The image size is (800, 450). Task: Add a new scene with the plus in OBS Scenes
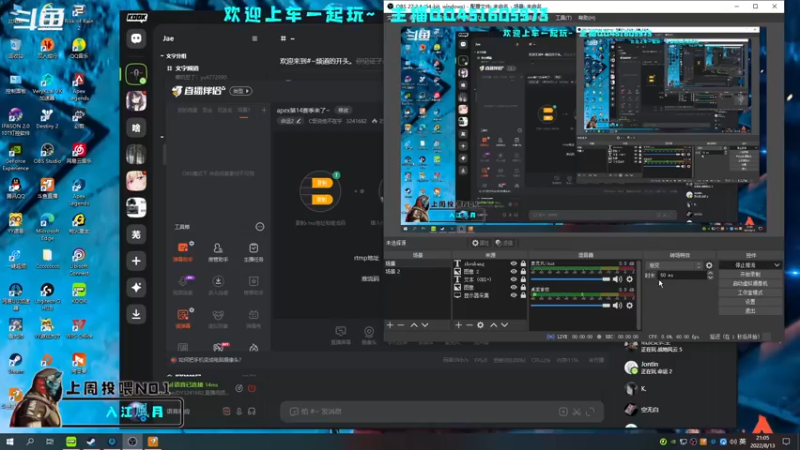point(390,325)
